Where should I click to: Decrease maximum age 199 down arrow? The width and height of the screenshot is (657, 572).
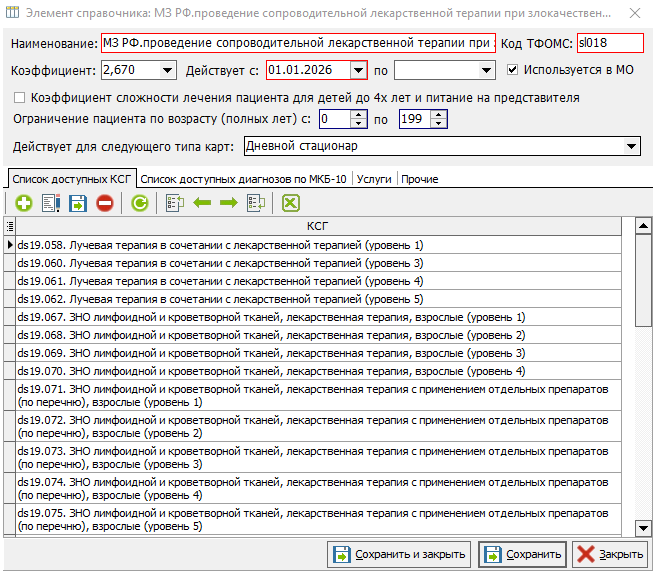click(438, 124)
